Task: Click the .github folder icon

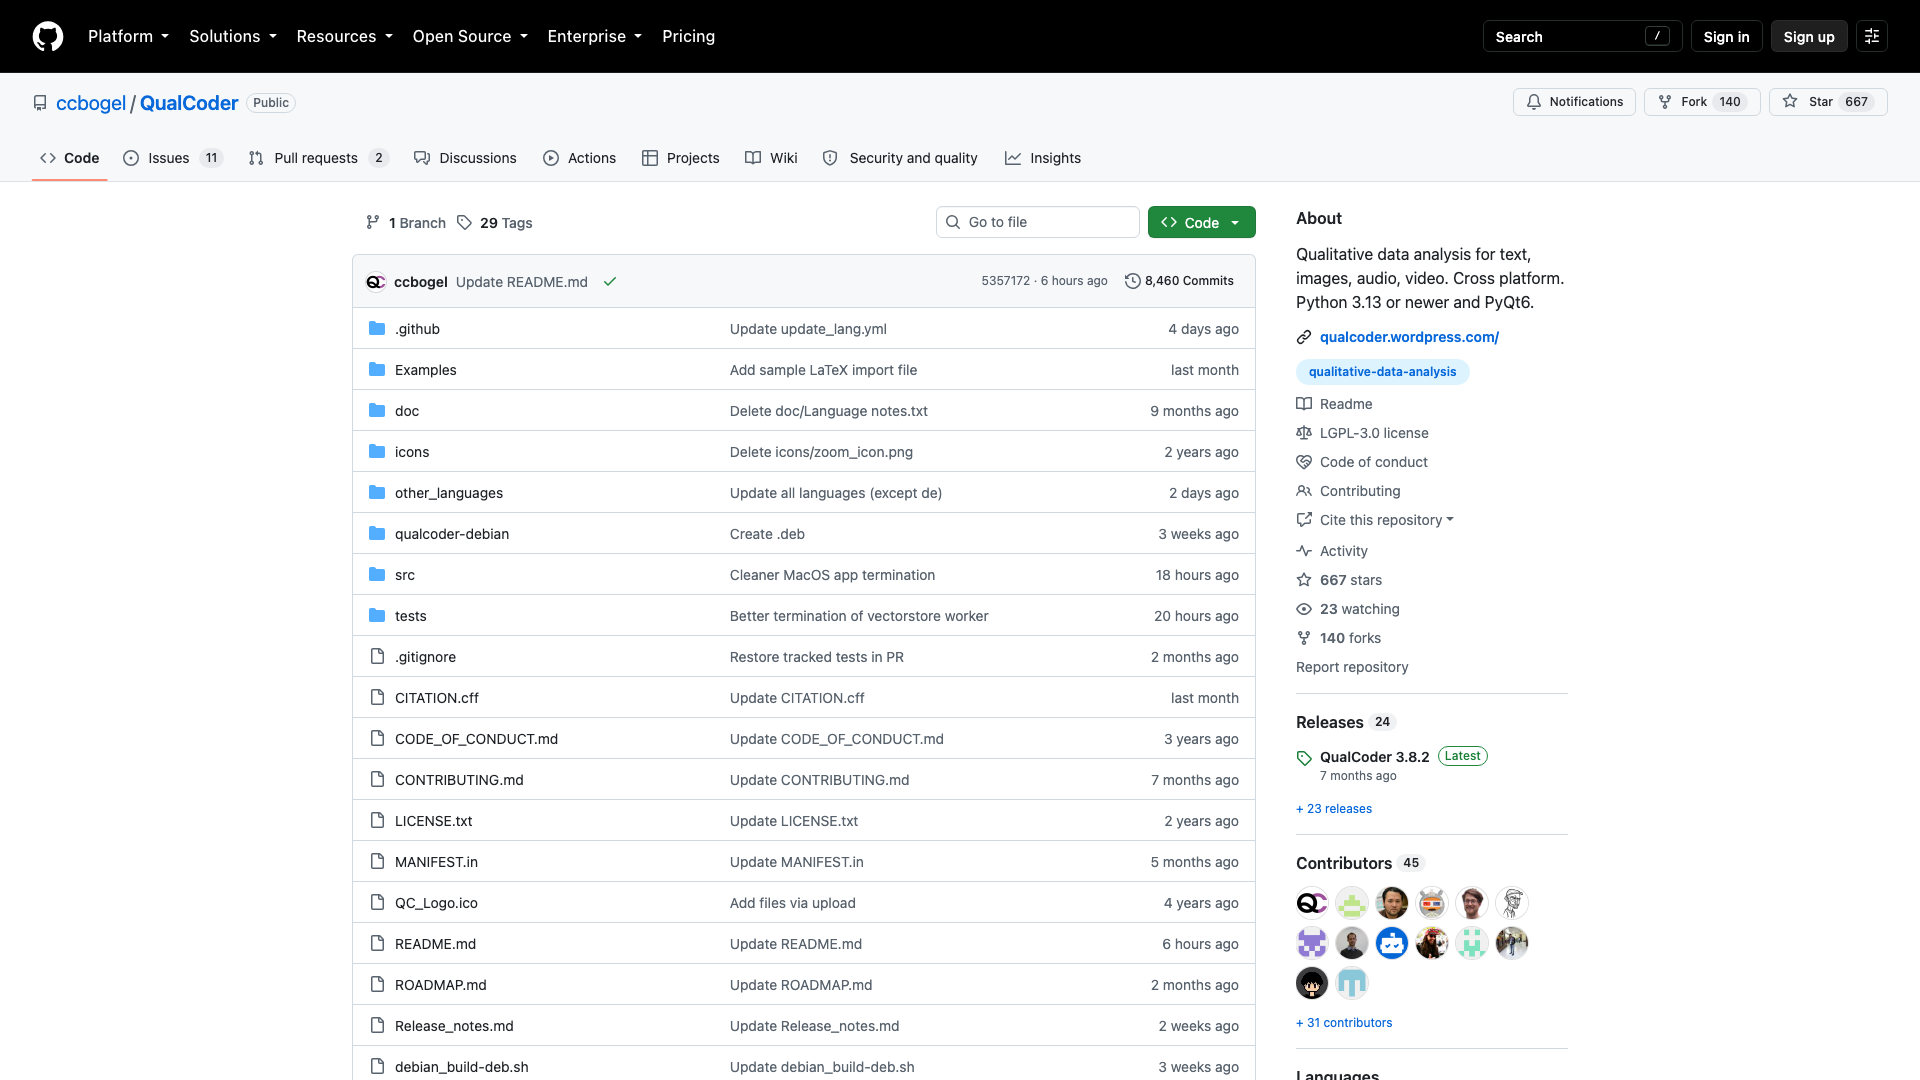Action: point(377,328)
